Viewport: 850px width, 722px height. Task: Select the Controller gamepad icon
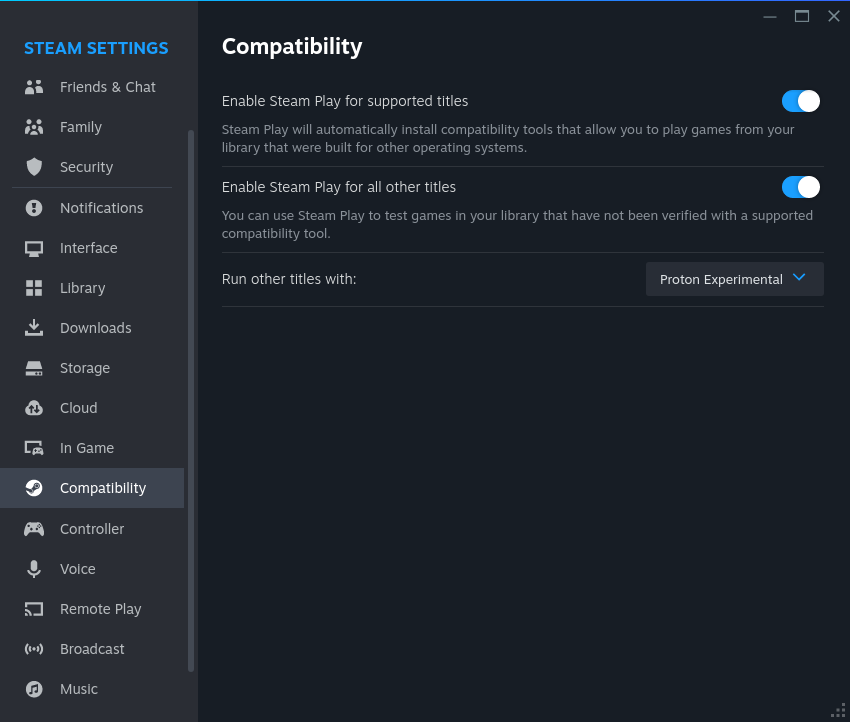34,528
